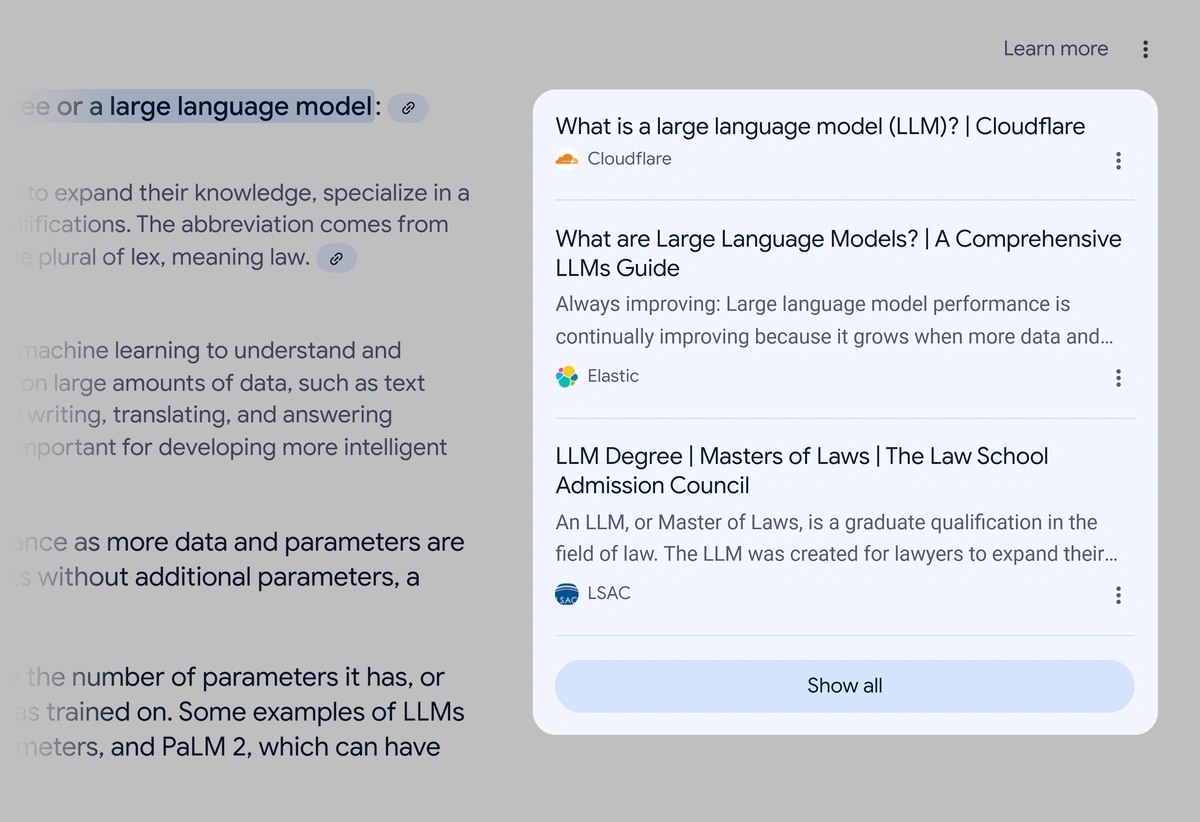The width and height of the screenshot is (1200, 822).
Task: Click the orange Cloudflare logo icon
Action: coord(567,159)
